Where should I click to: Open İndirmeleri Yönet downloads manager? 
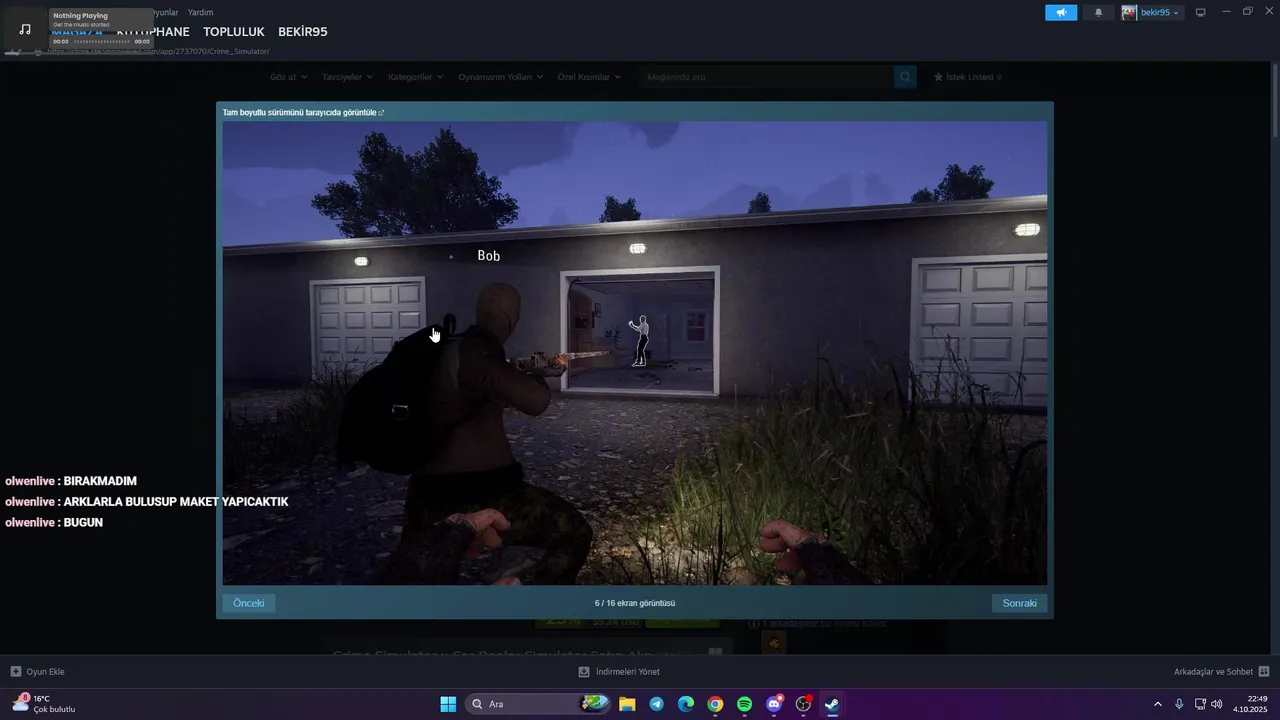pyautogui.click(x=619, y=672)
